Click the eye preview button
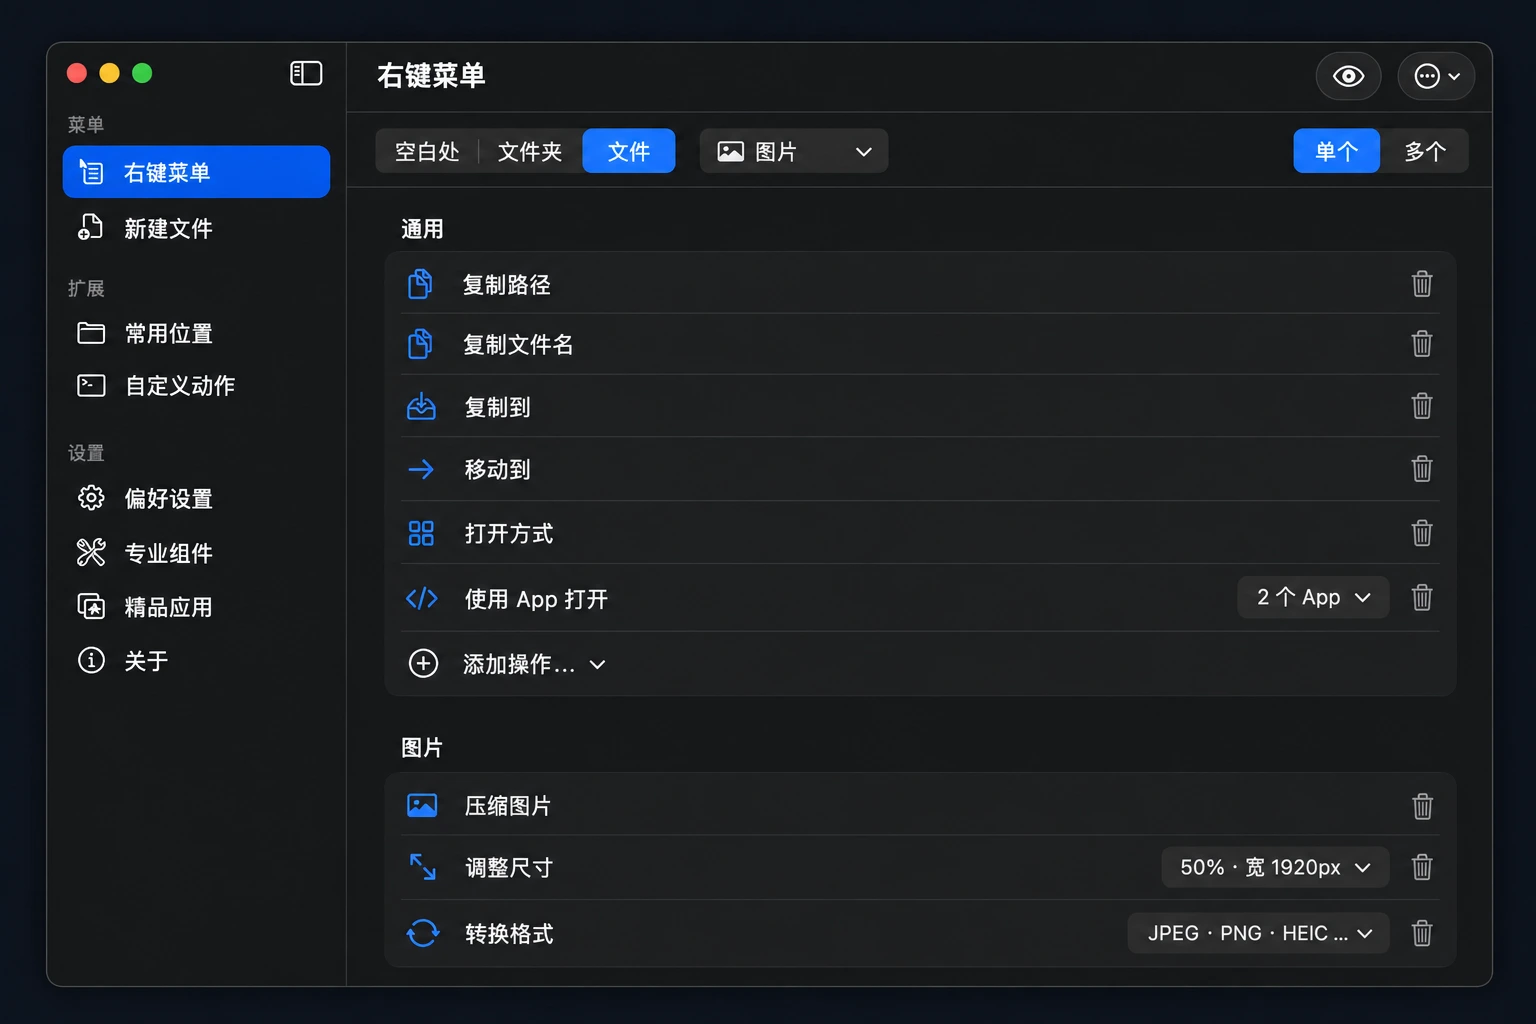This screenshot has height=1024, width=1536. (1348, 76)
